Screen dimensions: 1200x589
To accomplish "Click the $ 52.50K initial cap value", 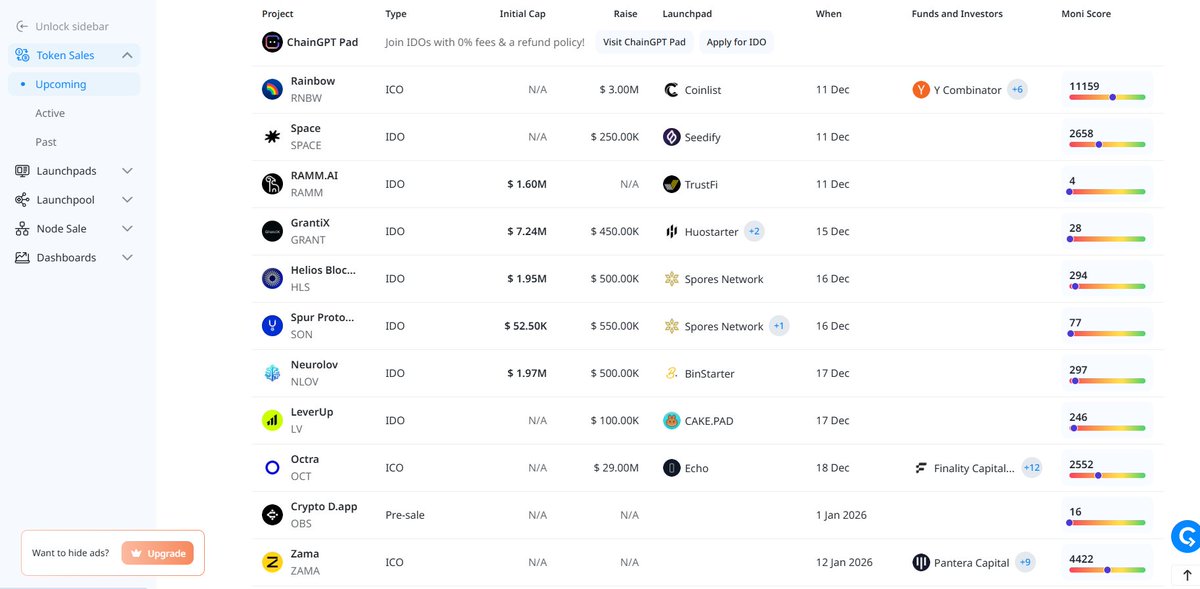I will click(525, 326).
